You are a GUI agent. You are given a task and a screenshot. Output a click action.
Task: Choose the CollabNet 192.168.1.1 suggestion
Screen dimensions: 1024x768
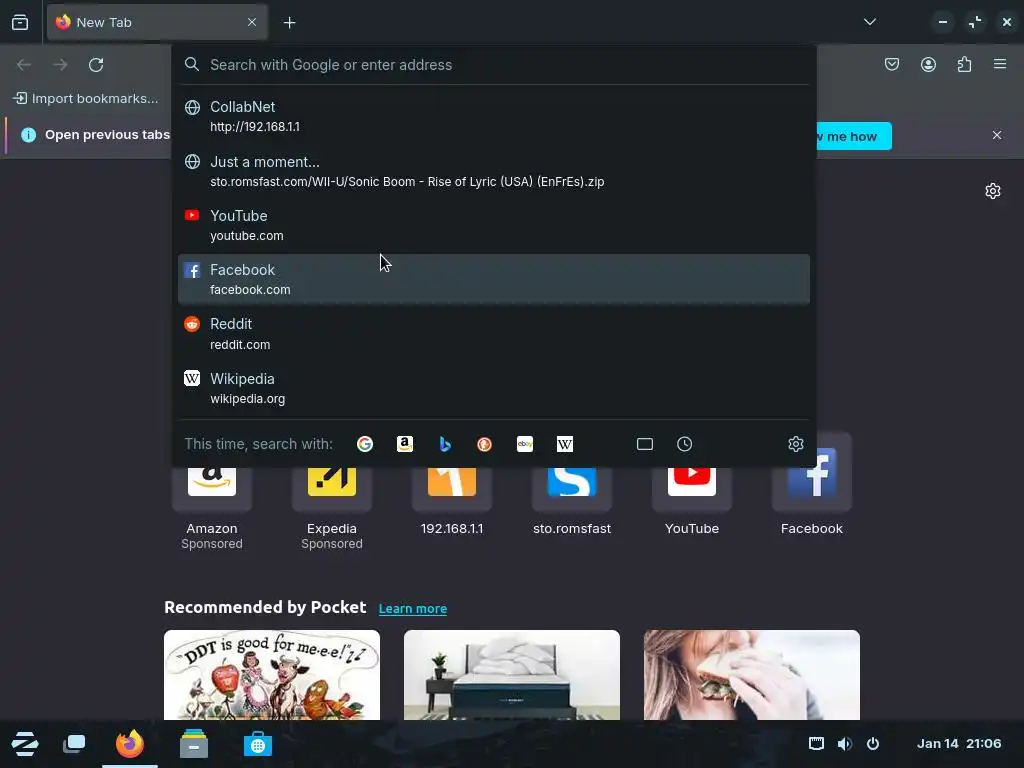pos(494,116)
